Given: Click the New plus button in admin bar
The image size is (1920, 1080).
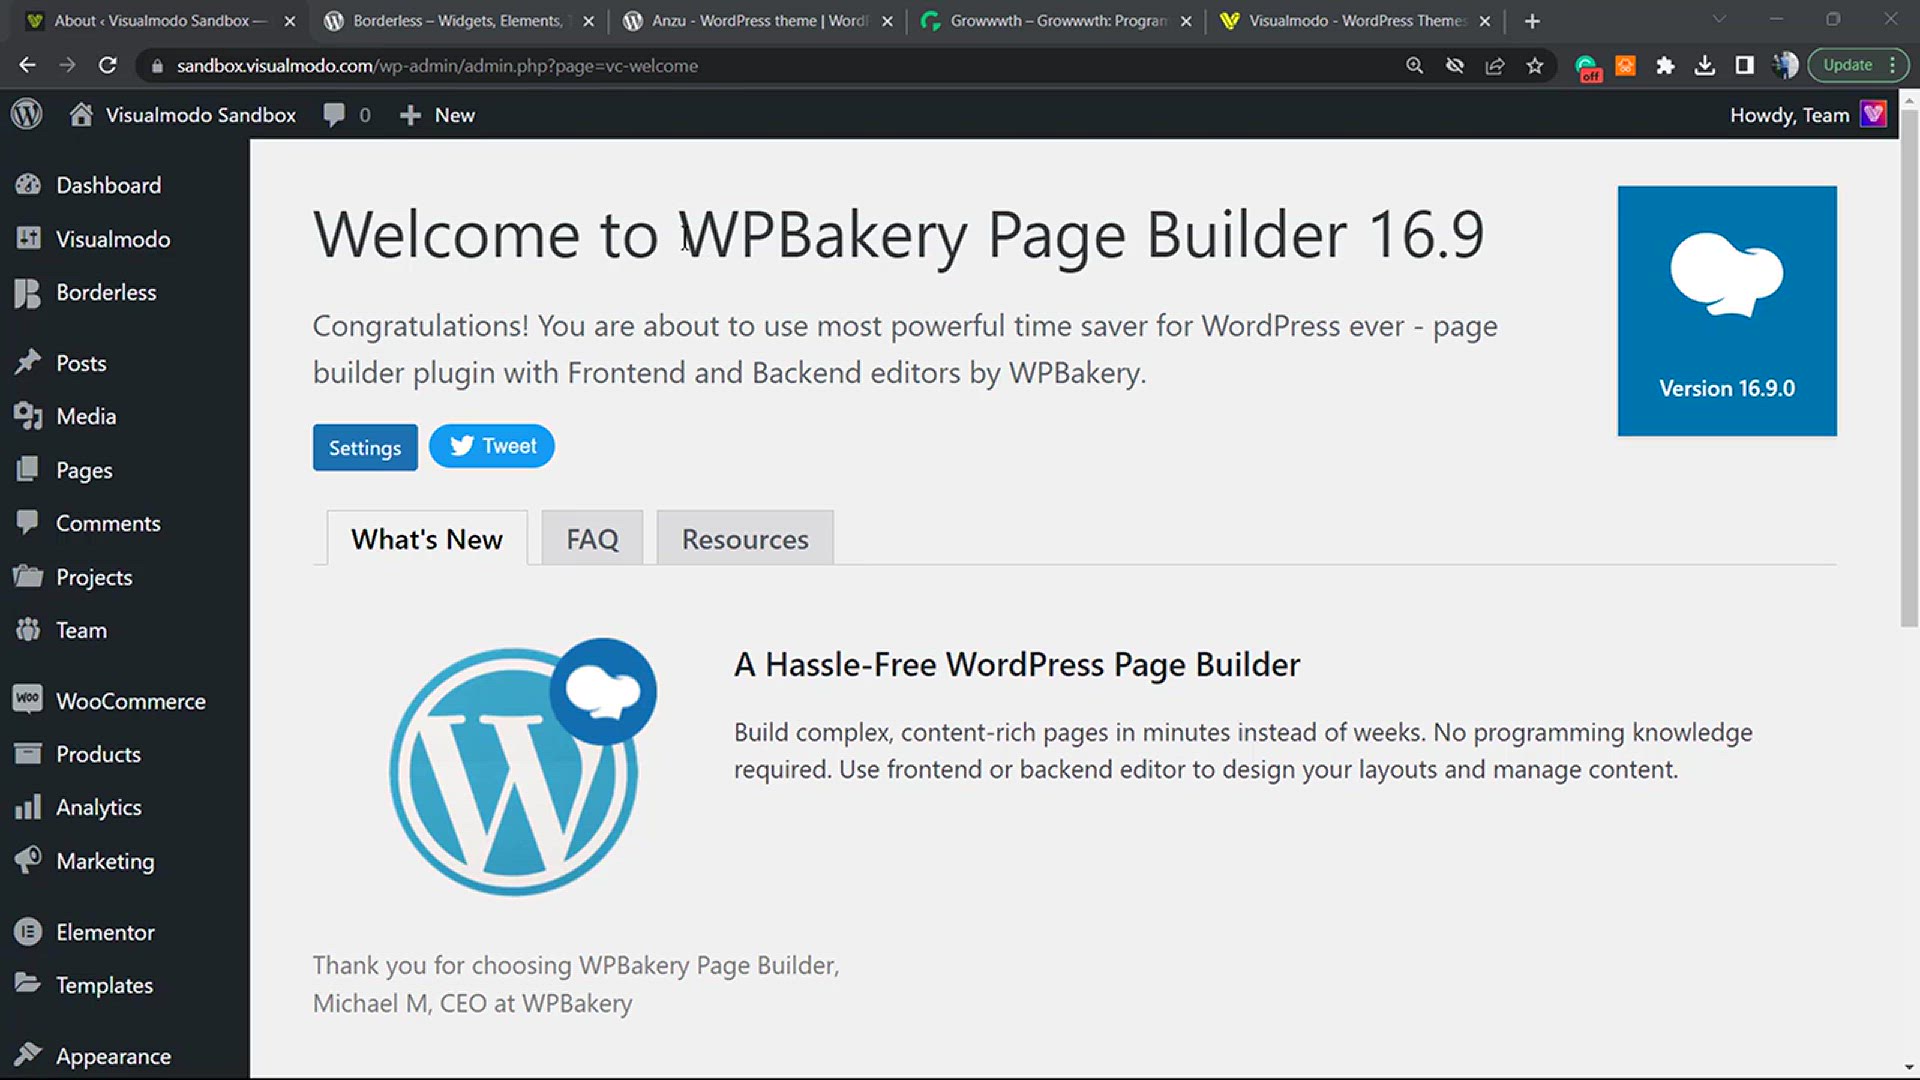Looking at the screenshot, I should tap(437, 115).
